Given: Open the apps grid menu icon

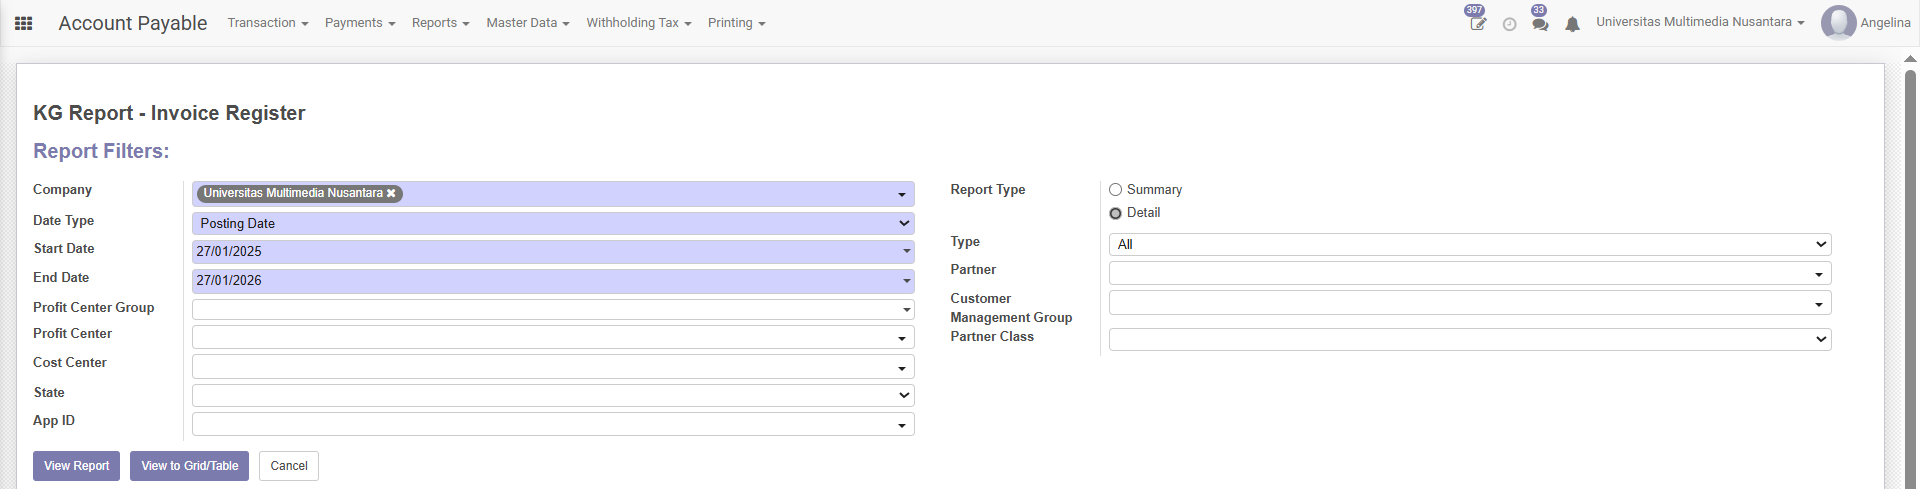Looking at the screenshot, I should (x=24, y=23).
